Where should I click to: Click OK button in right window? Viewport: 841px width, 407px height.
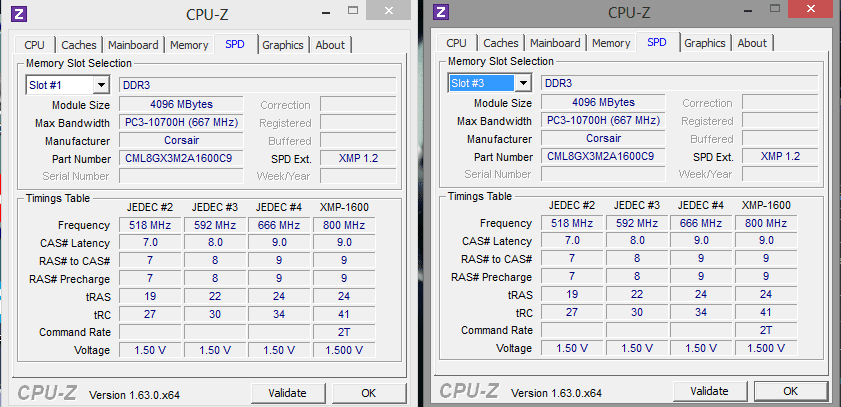(x=791, y=391)
